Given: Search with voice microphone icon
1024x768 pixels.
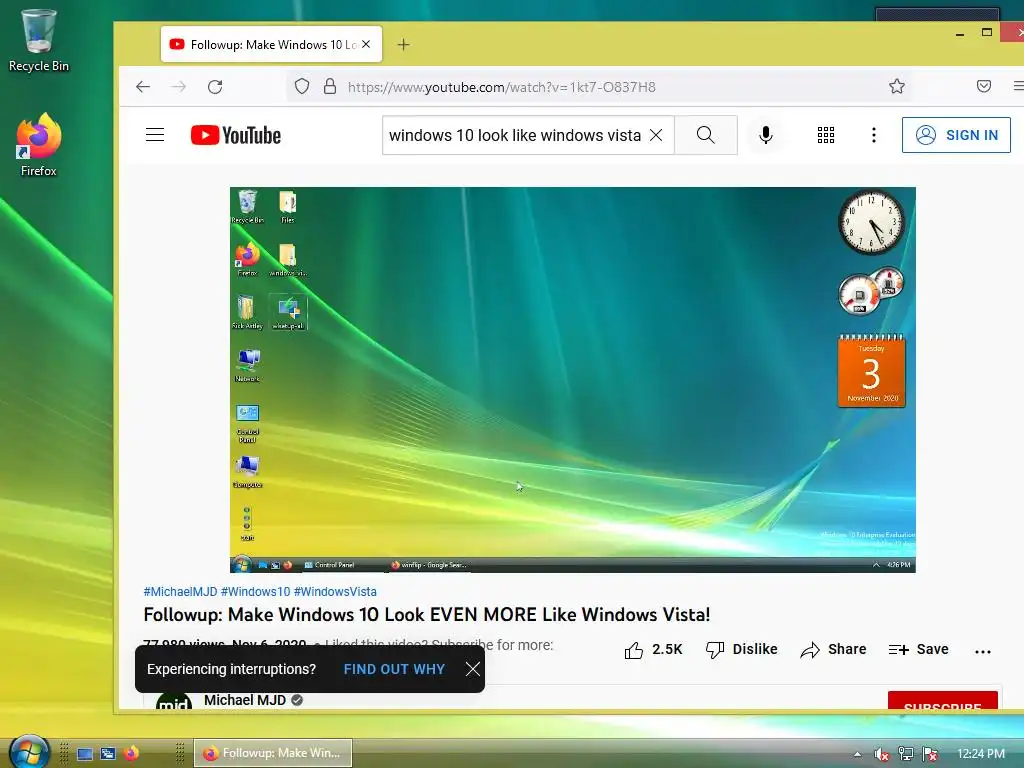Looking at the screenshot, I should point(766,135).
